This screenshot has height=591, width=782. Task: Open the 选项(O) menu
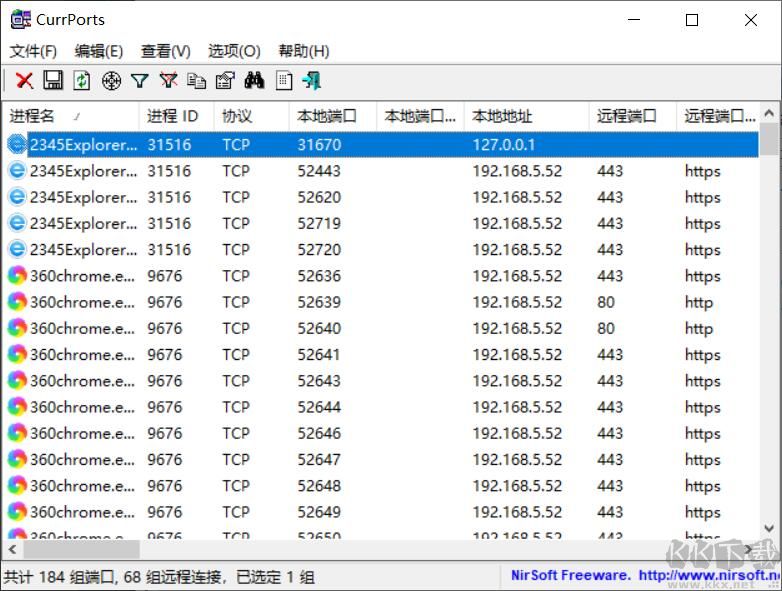coord(234,51)
